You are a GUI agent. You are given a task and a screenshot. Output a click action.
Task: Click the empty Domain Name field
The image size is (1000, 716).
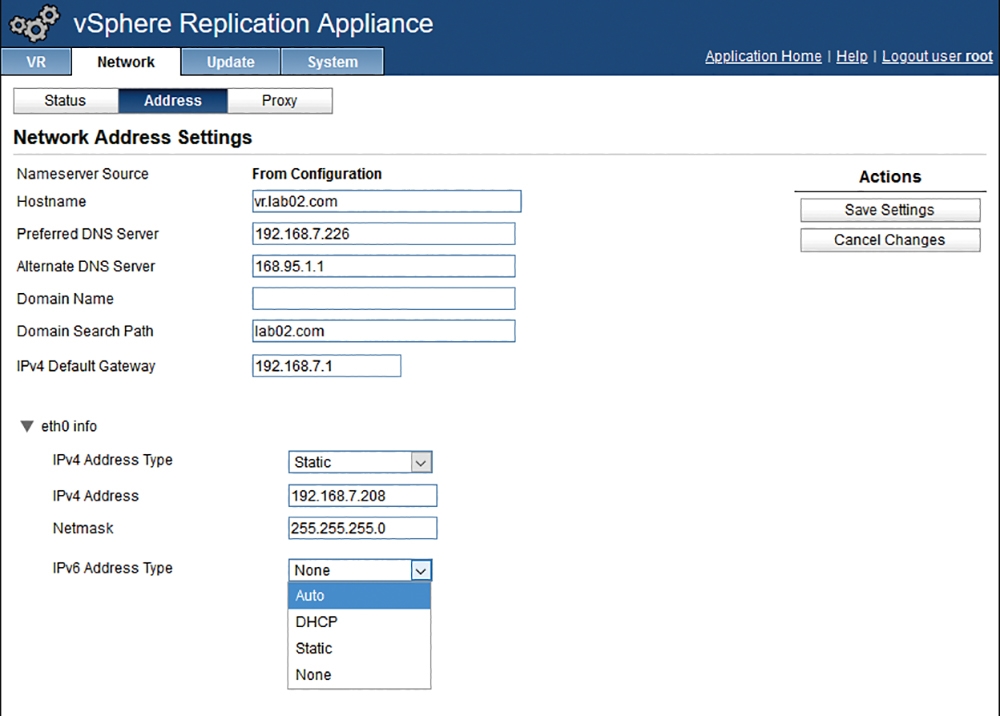point(383,298)
